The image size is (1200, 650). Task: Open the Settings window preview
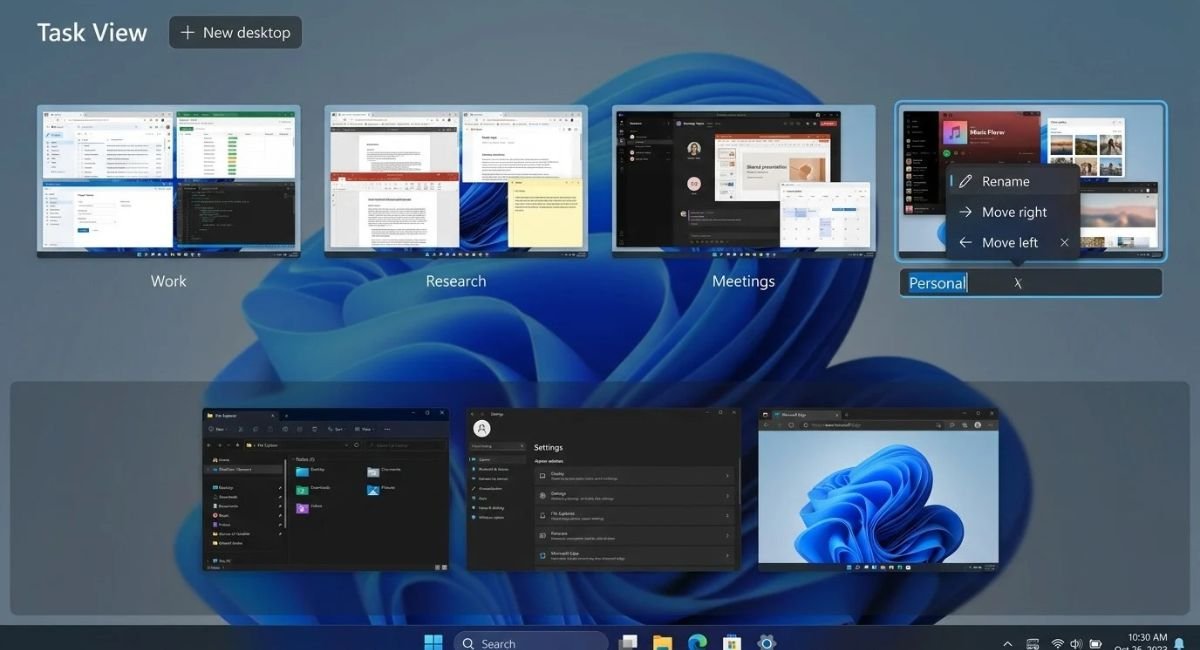(603, 489)
